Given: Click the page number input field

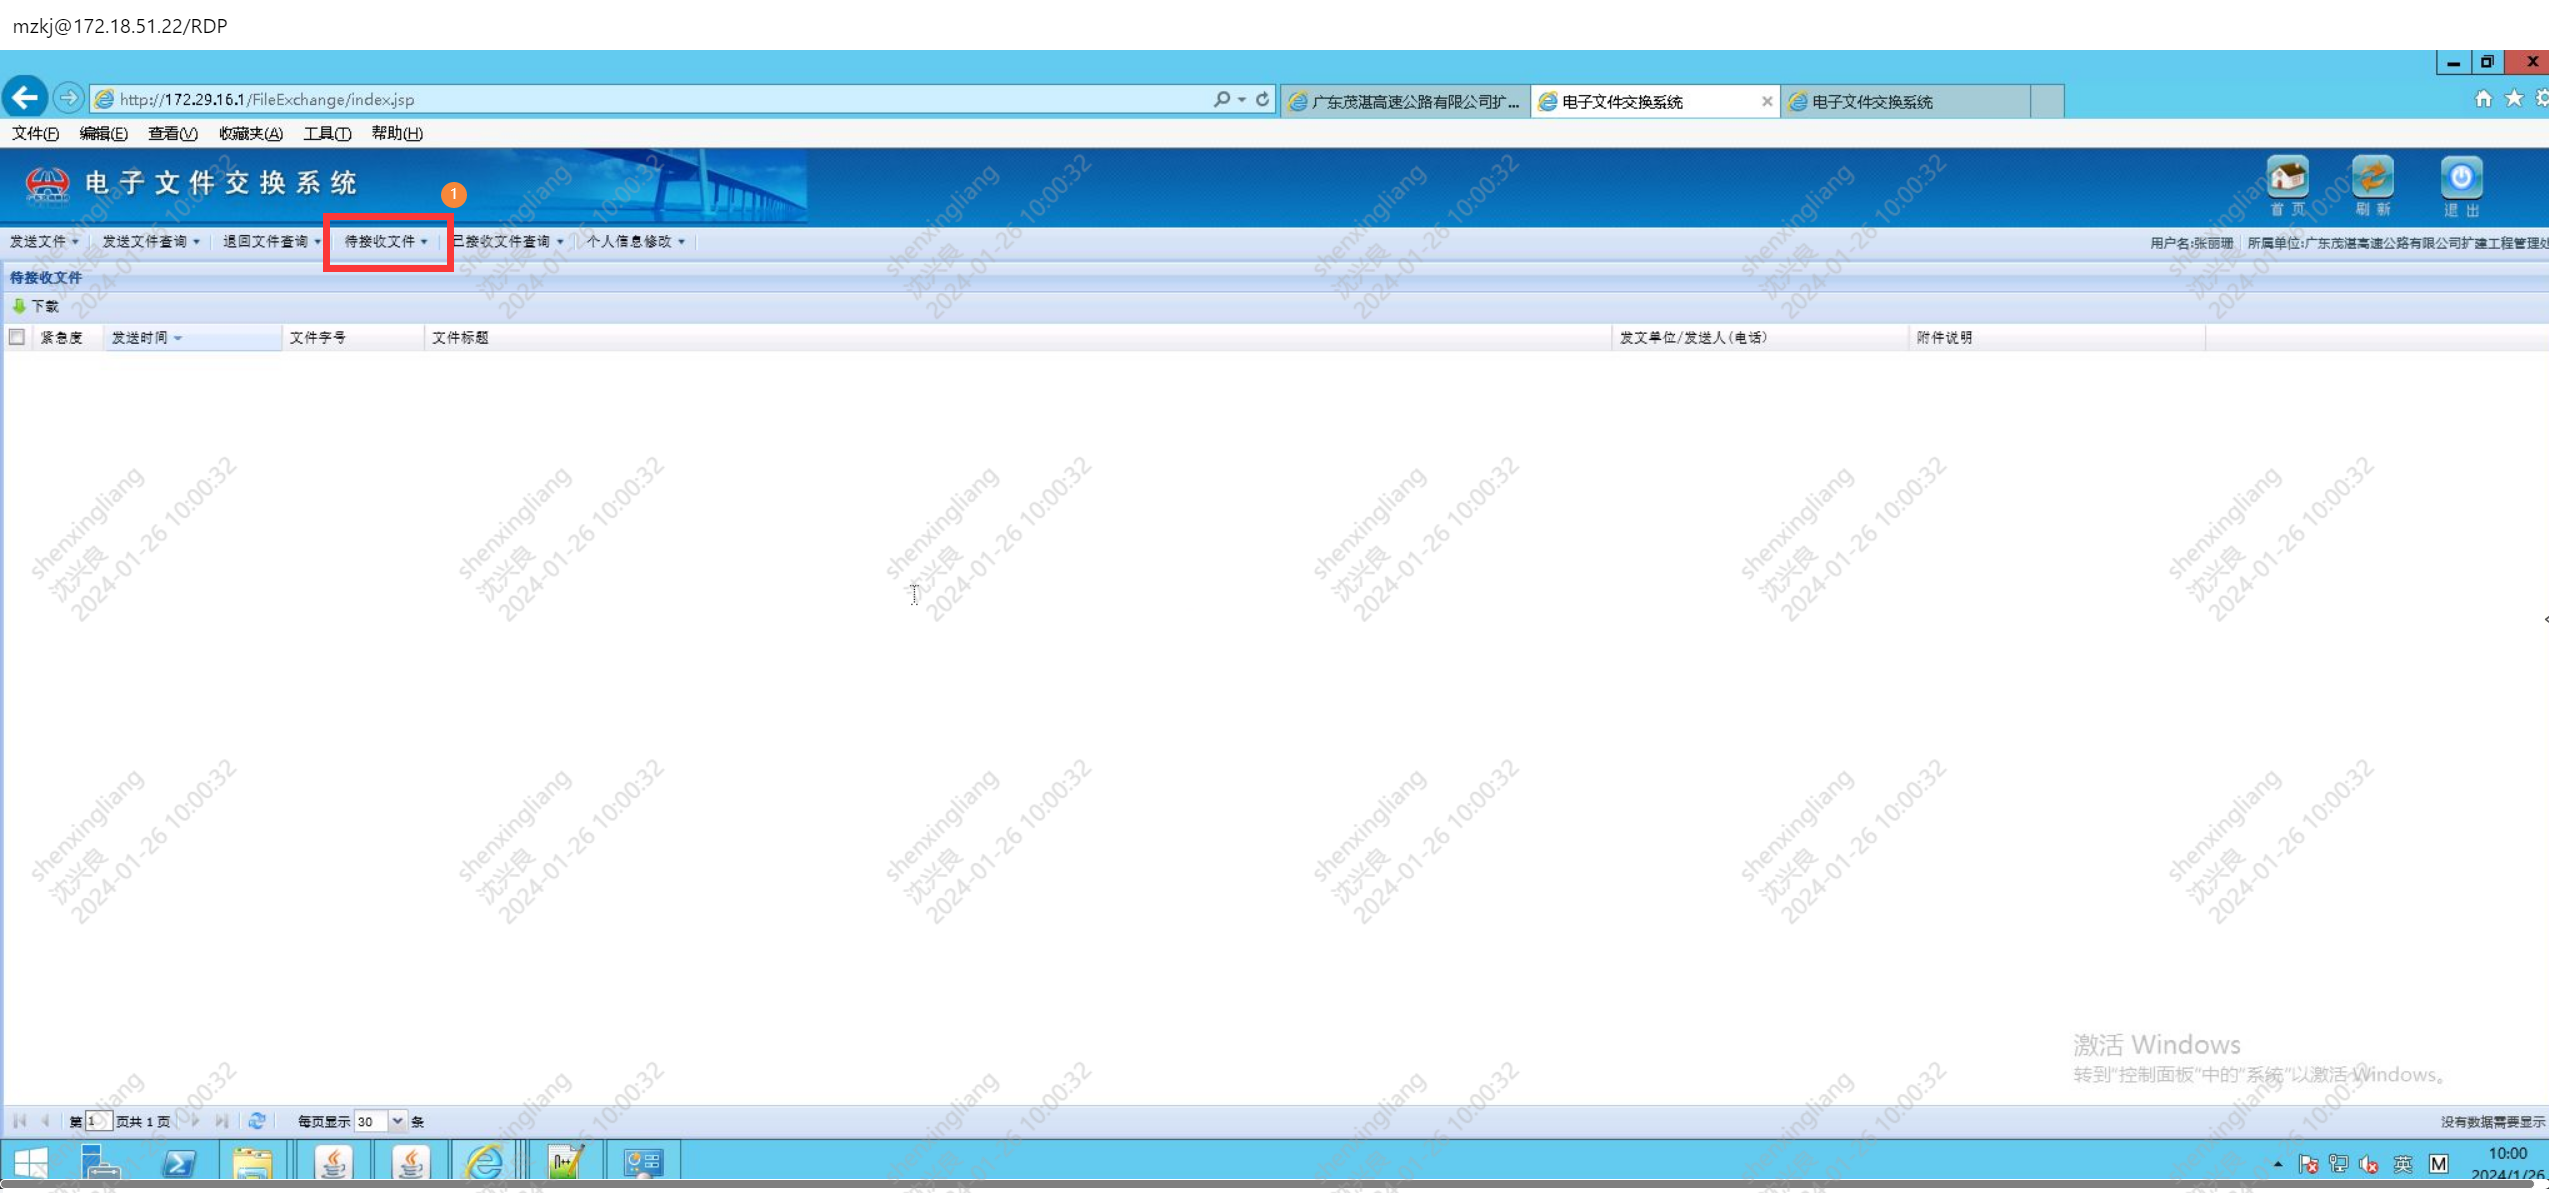Looking at the screenshot, I should 97,1121.
